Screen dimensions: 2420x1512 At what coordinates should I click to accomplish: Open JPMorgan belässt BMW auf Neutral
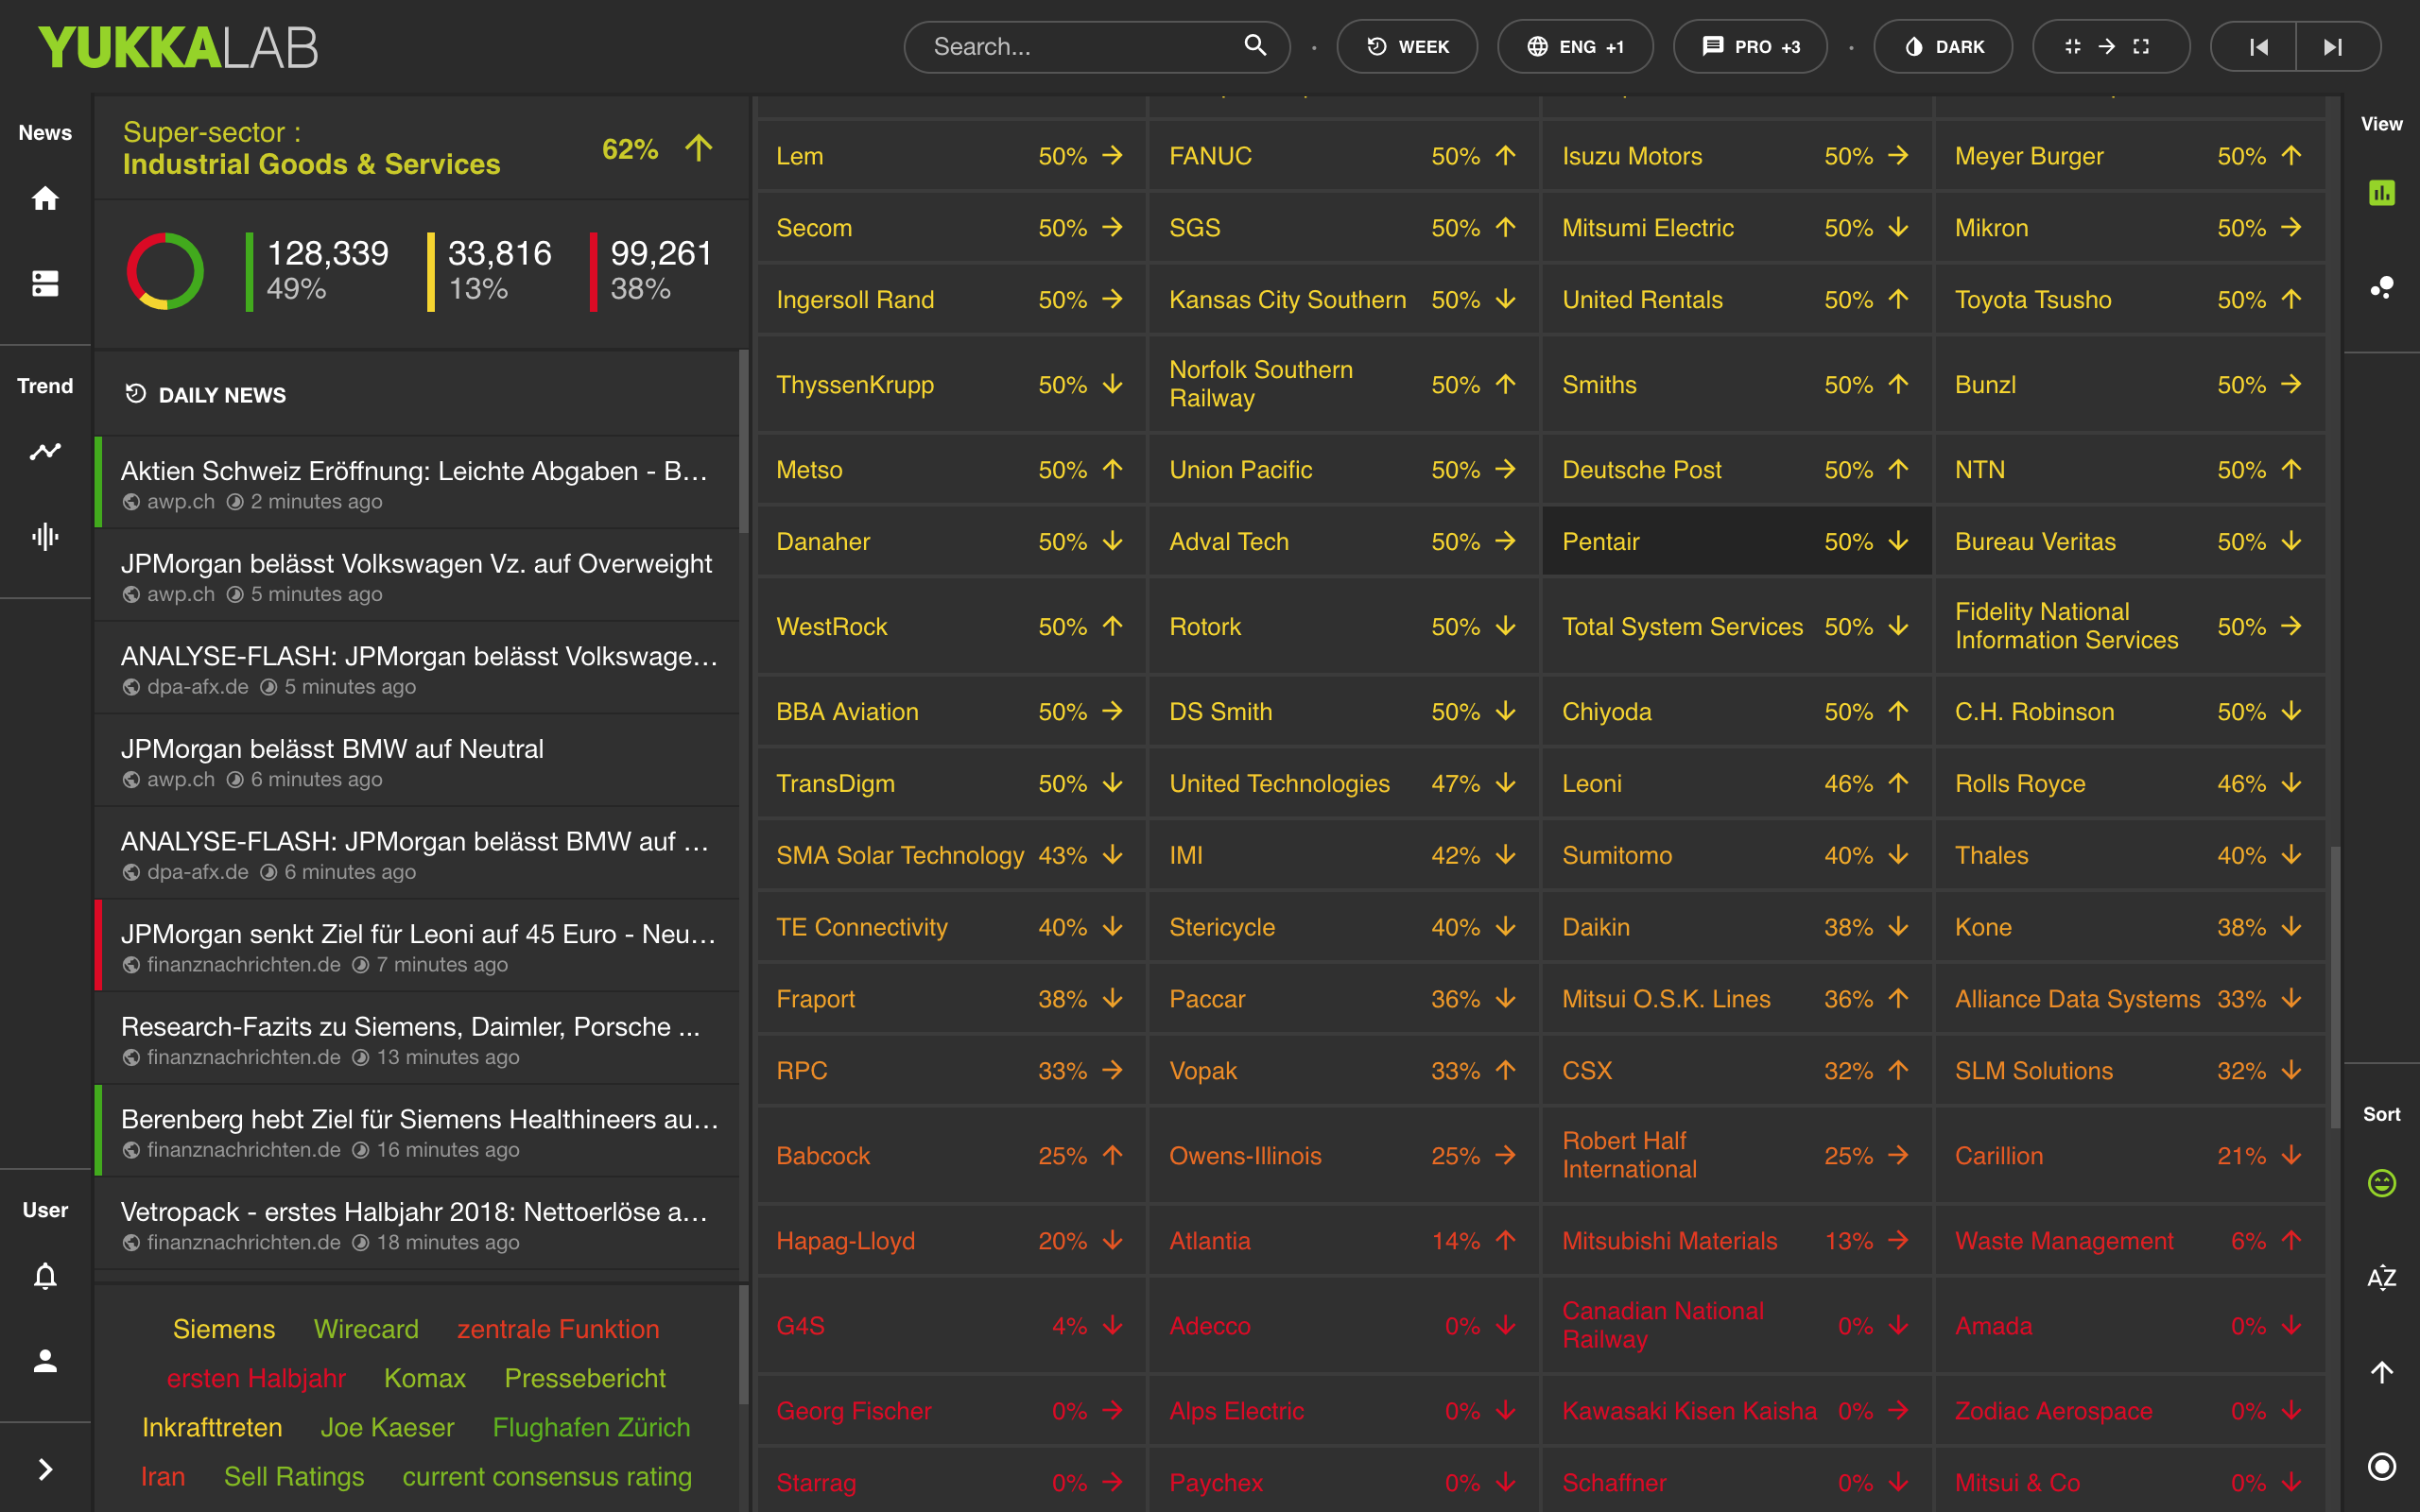tap(417, 761)
